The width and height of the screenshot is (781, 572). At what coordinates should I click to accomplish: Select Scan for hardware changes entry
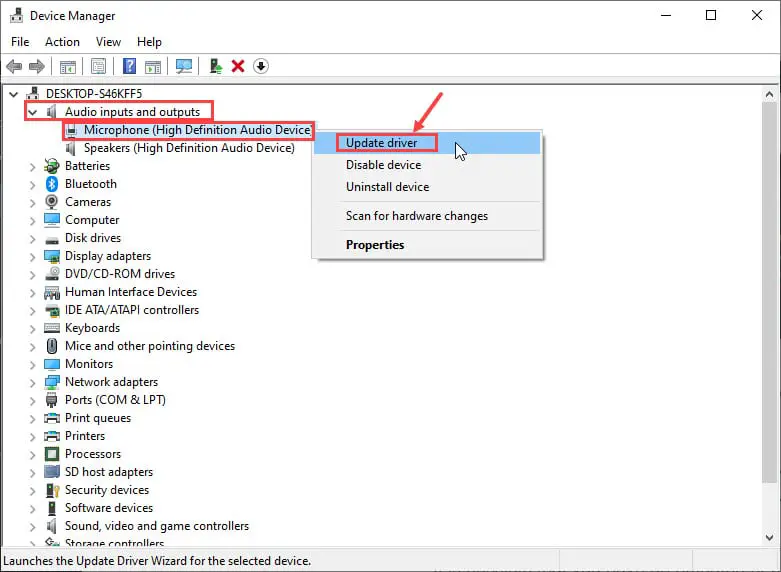pos(427,216)
